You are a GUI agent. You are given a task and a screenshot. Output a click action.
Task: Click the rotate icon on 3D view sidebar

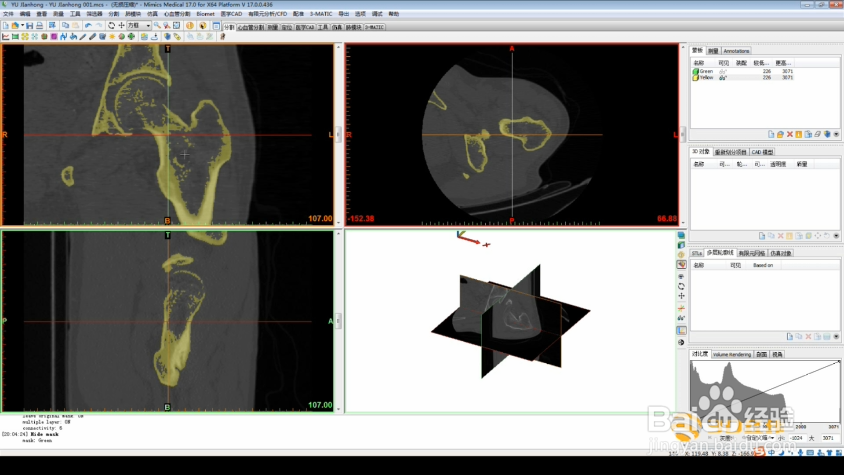pyautogui.click(x=681, y=287)
